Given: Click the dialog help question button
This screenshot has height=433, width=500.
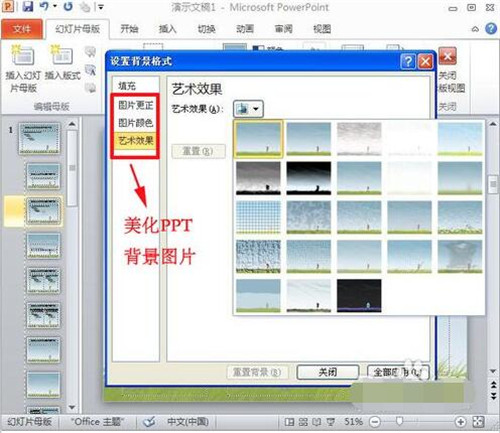Looking at the screenshot, I should (408, 62).
